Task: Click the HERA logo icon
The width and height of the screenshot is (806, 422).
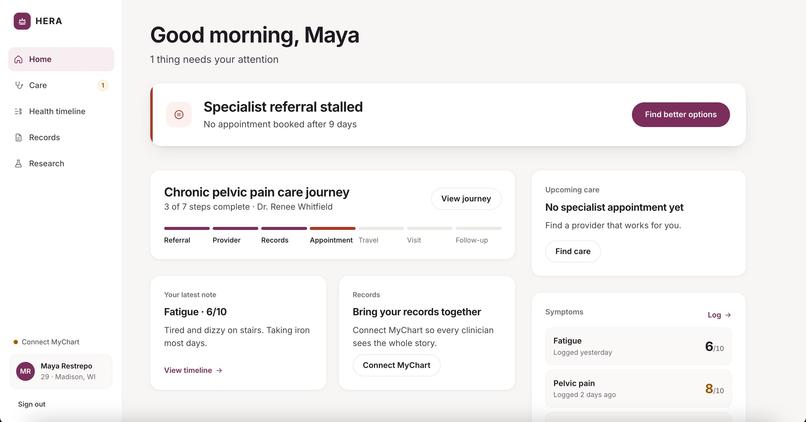Action: click(x=22, y=21)
